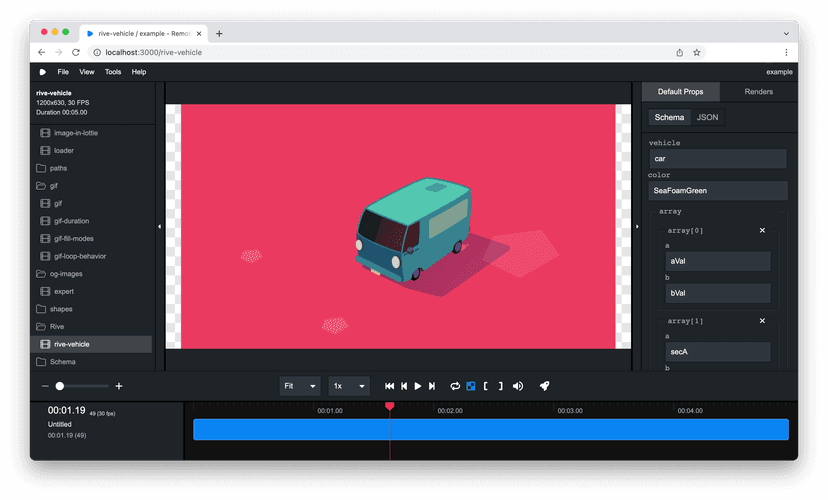Image resolution: width=828 pixels, height=500 pixels.
Task: Switch to the JSON view
Action: pyautogui.click(x=707, y=117)
